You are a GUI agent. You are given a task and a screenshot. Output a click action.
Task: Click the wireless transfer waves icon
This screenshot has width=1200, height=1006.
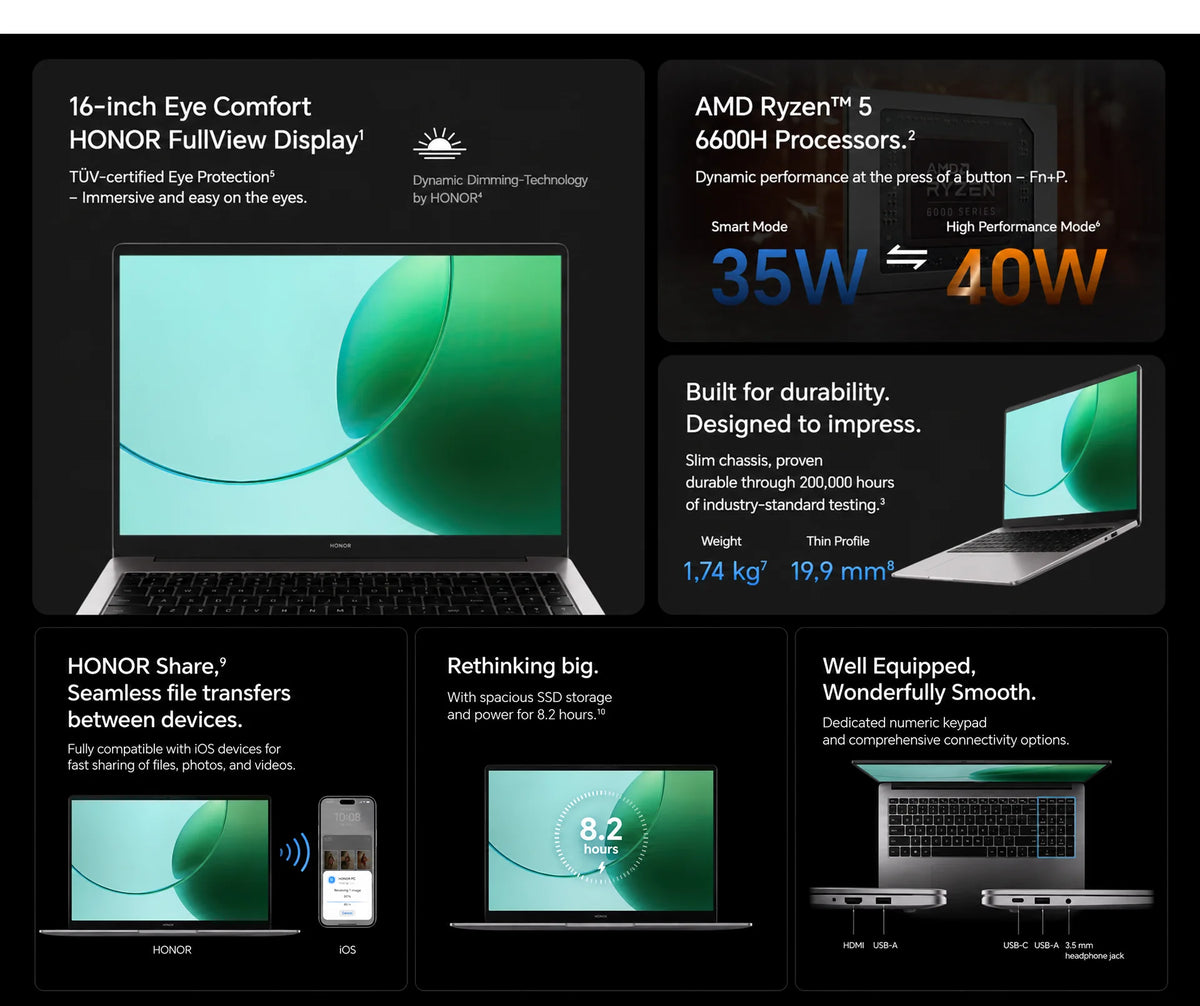click(295, 853)
